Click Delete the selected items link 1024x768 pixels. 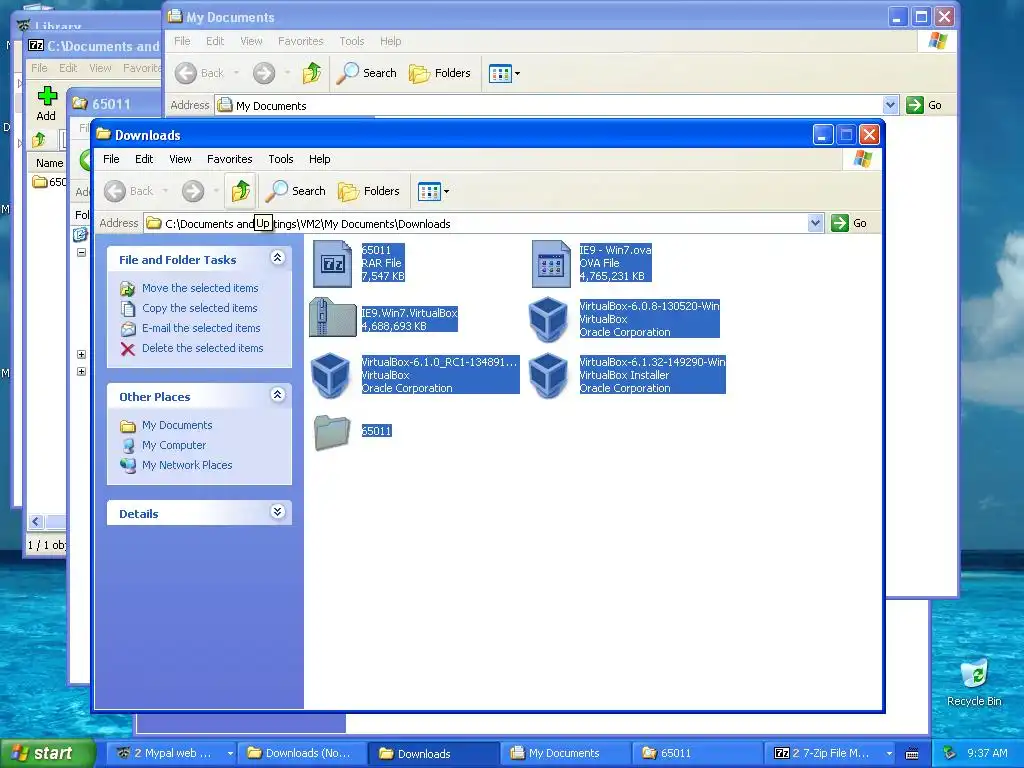click(x=202, y=348)
